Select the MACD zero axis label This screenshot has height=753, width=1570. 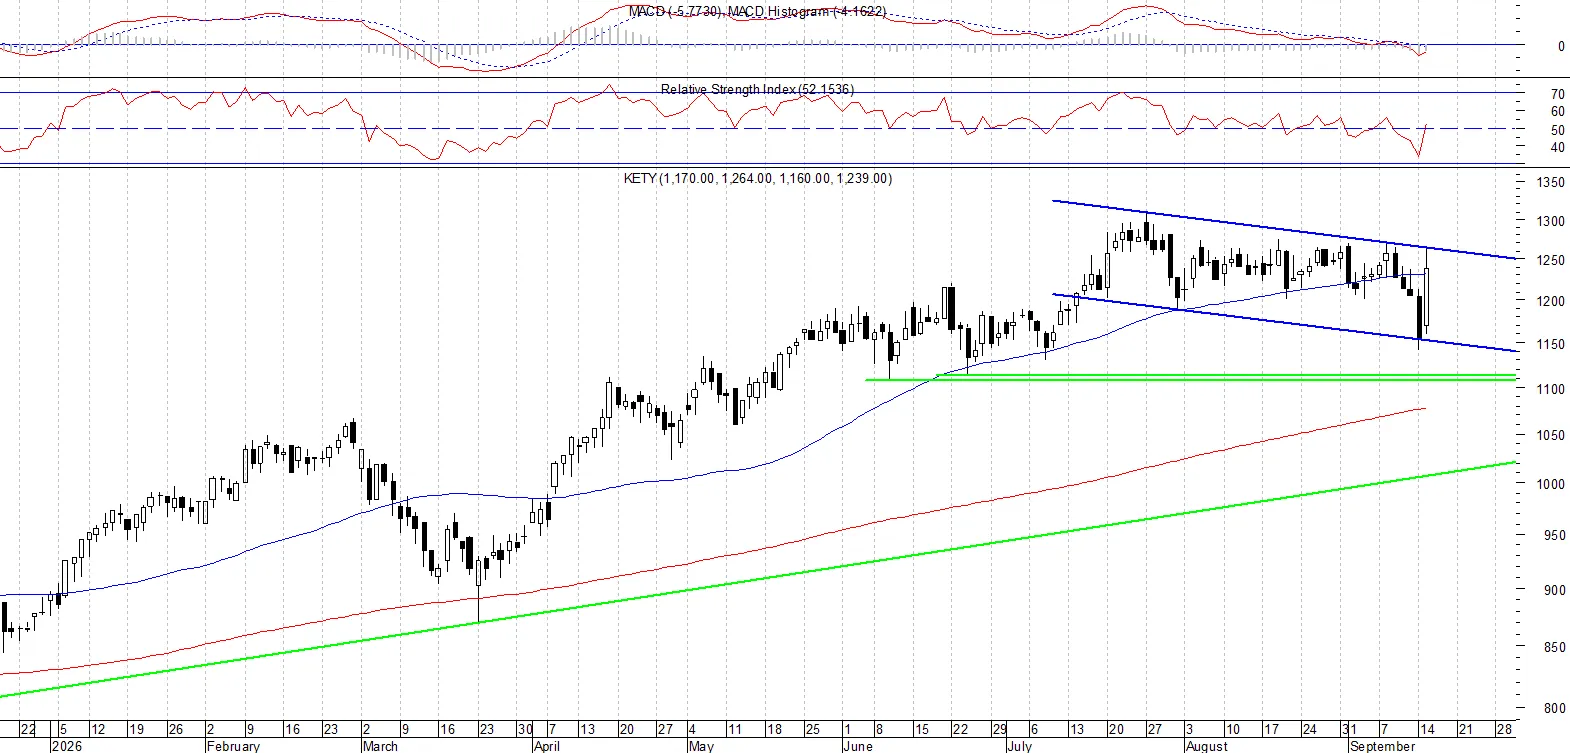(1561, 46)
